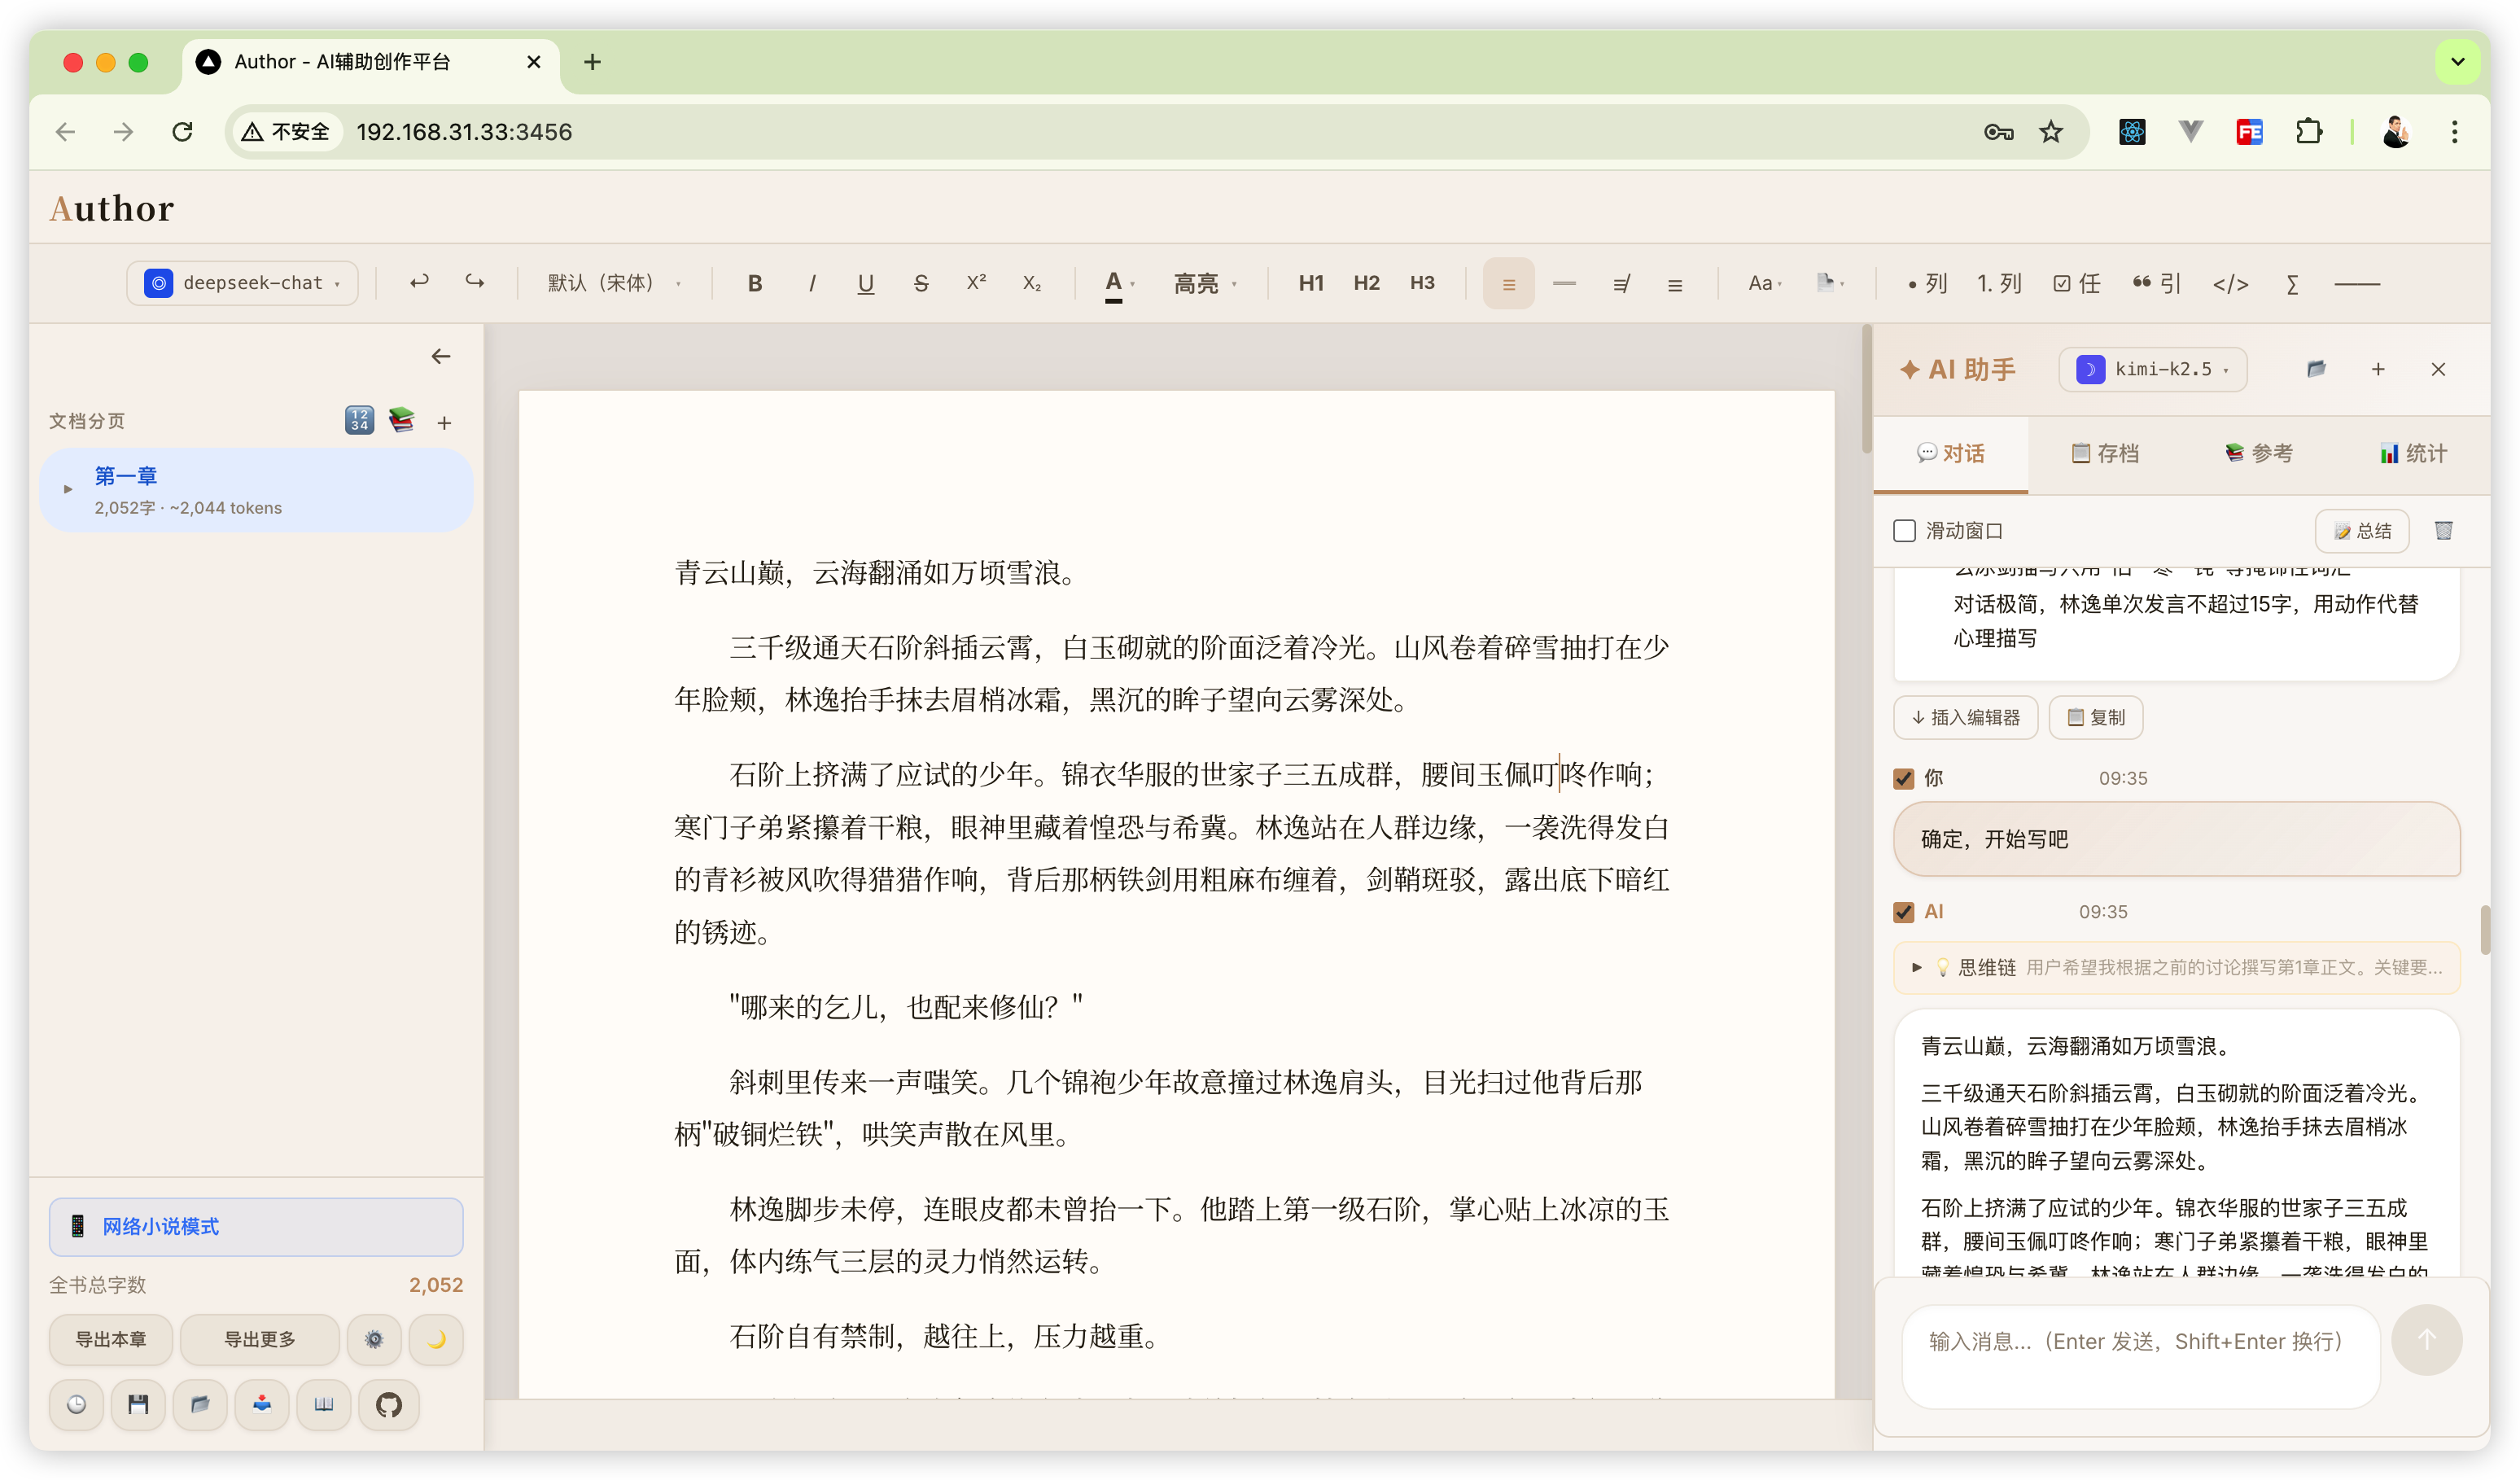
Task: Enable the 滑动窗口 checkbox
Action: 1905,531
